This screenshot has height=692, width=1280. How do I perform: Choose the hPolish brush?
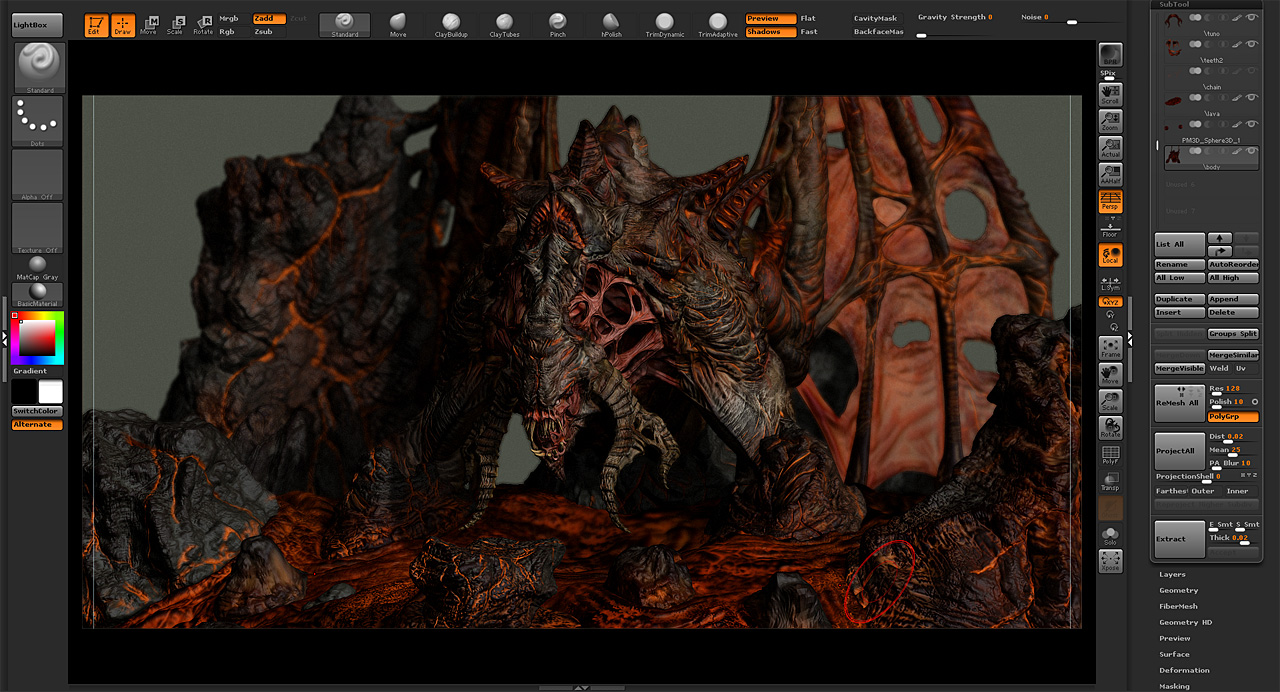pos(611,25)
